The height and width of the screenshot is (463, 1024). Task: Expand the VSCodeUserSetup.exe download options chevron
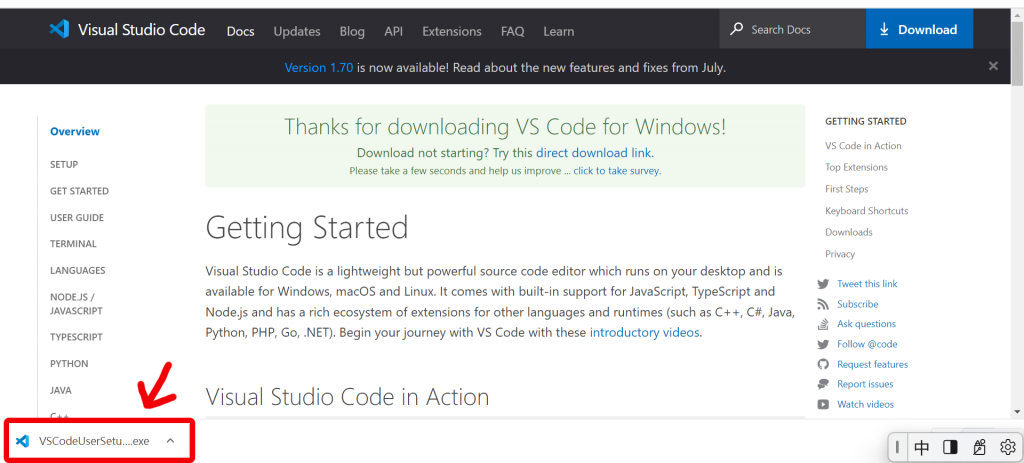tap(171, 441)
